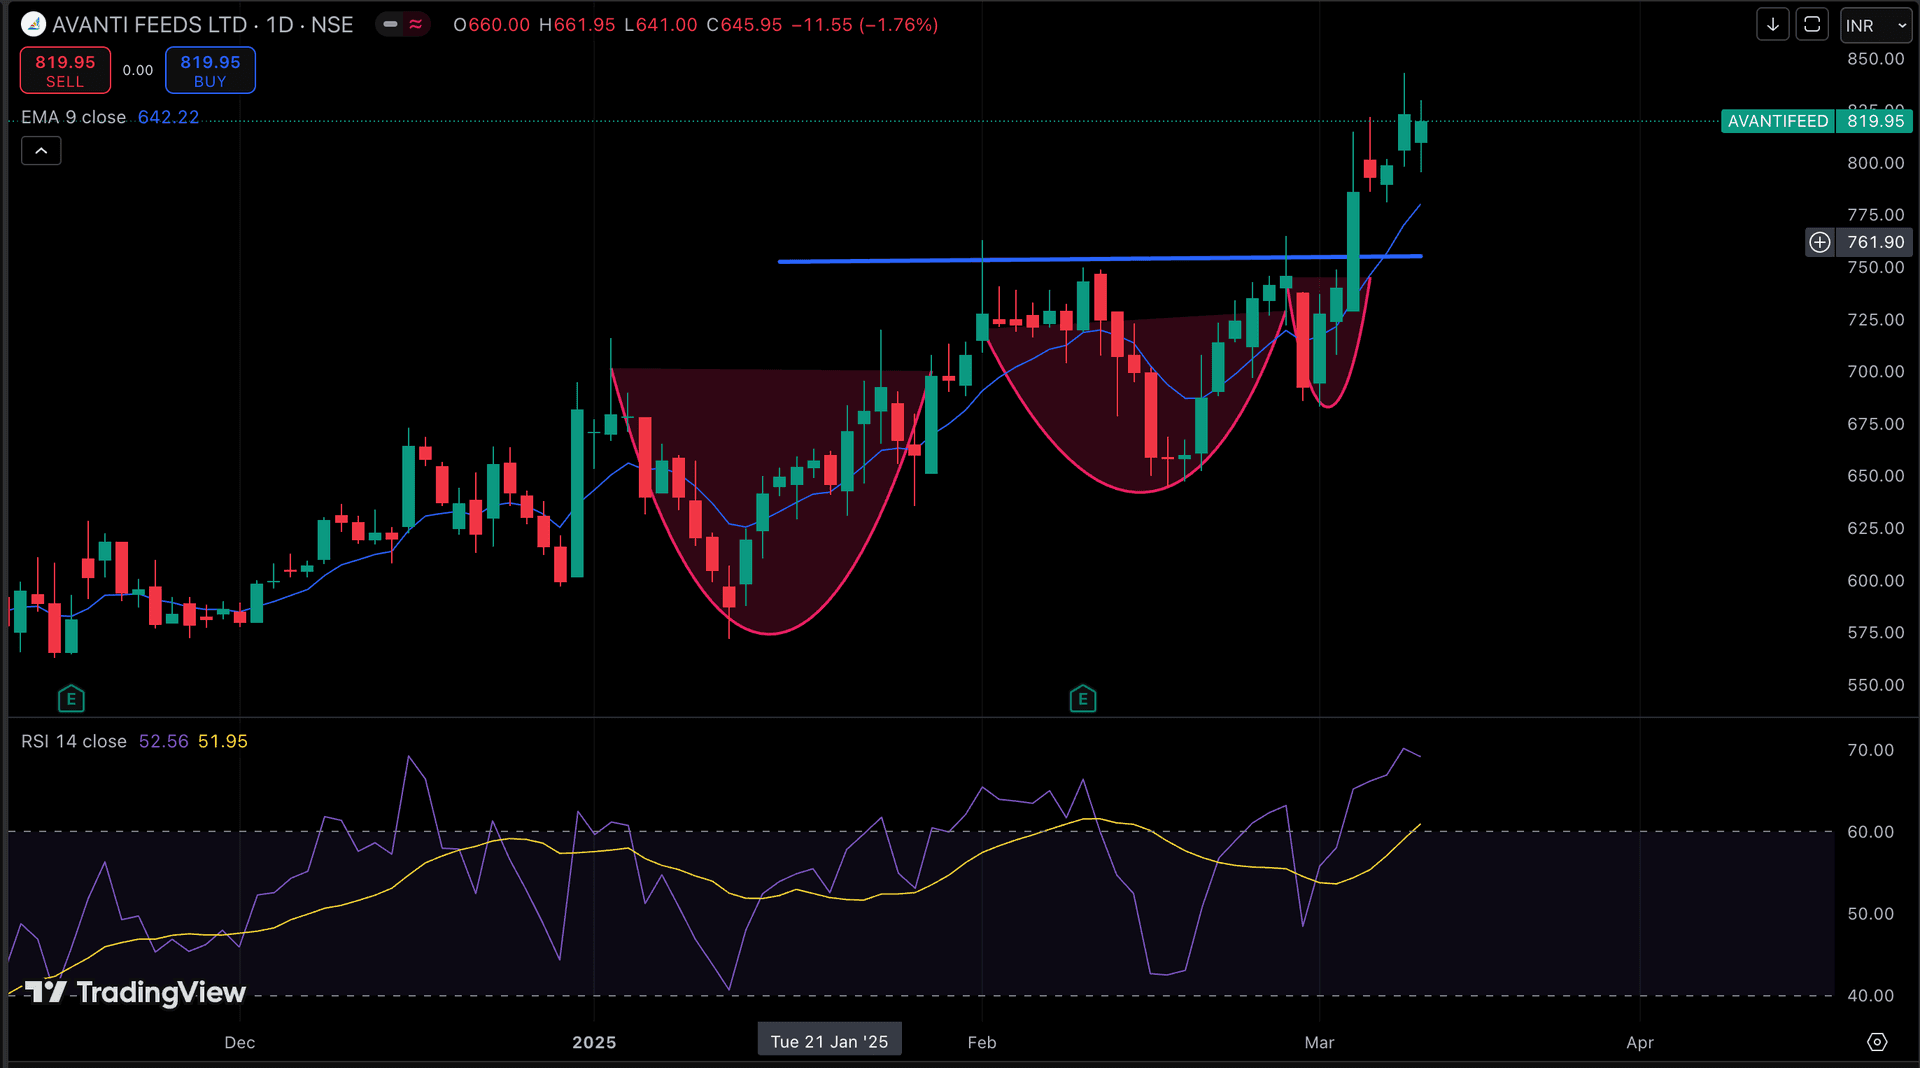Click the close price value C645.95
Viewport: 1920px width, 1068px height.
click(744, 25)
